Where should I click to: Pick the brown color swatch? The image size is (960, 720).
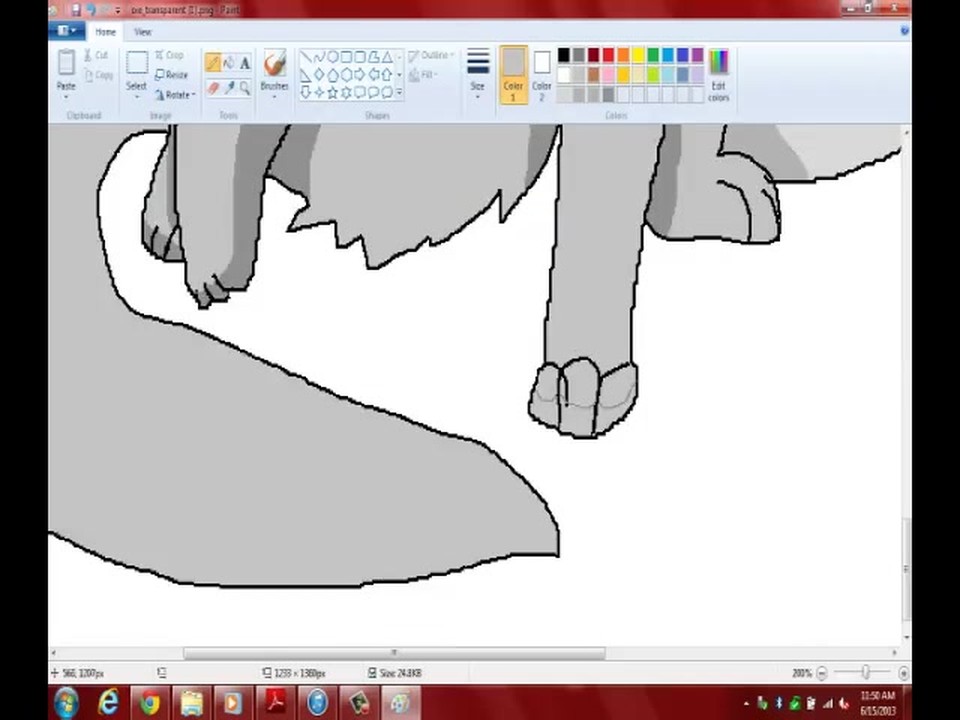[x=593, y=75]
